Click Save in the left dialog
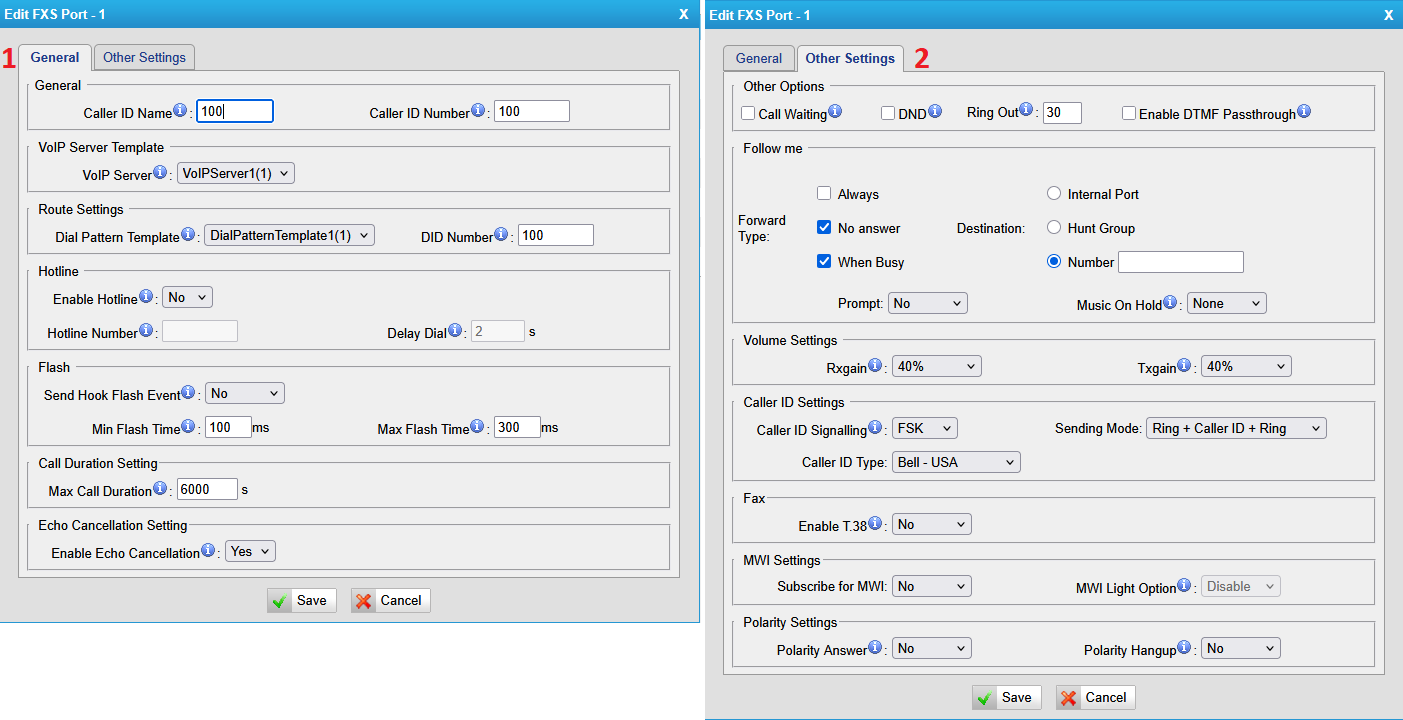The image size is (1403, 720). coord(302,600)
